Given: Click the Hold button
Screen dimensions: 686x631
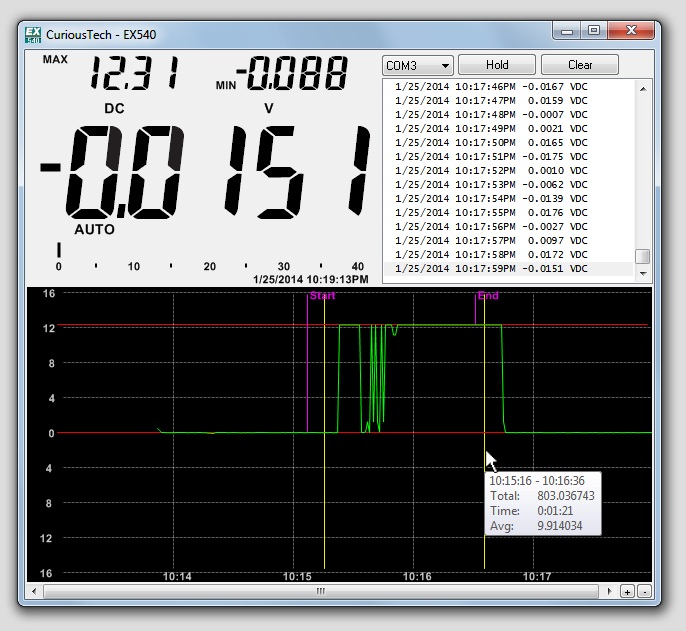Looking at the screenshot, I should pos(497,65).
